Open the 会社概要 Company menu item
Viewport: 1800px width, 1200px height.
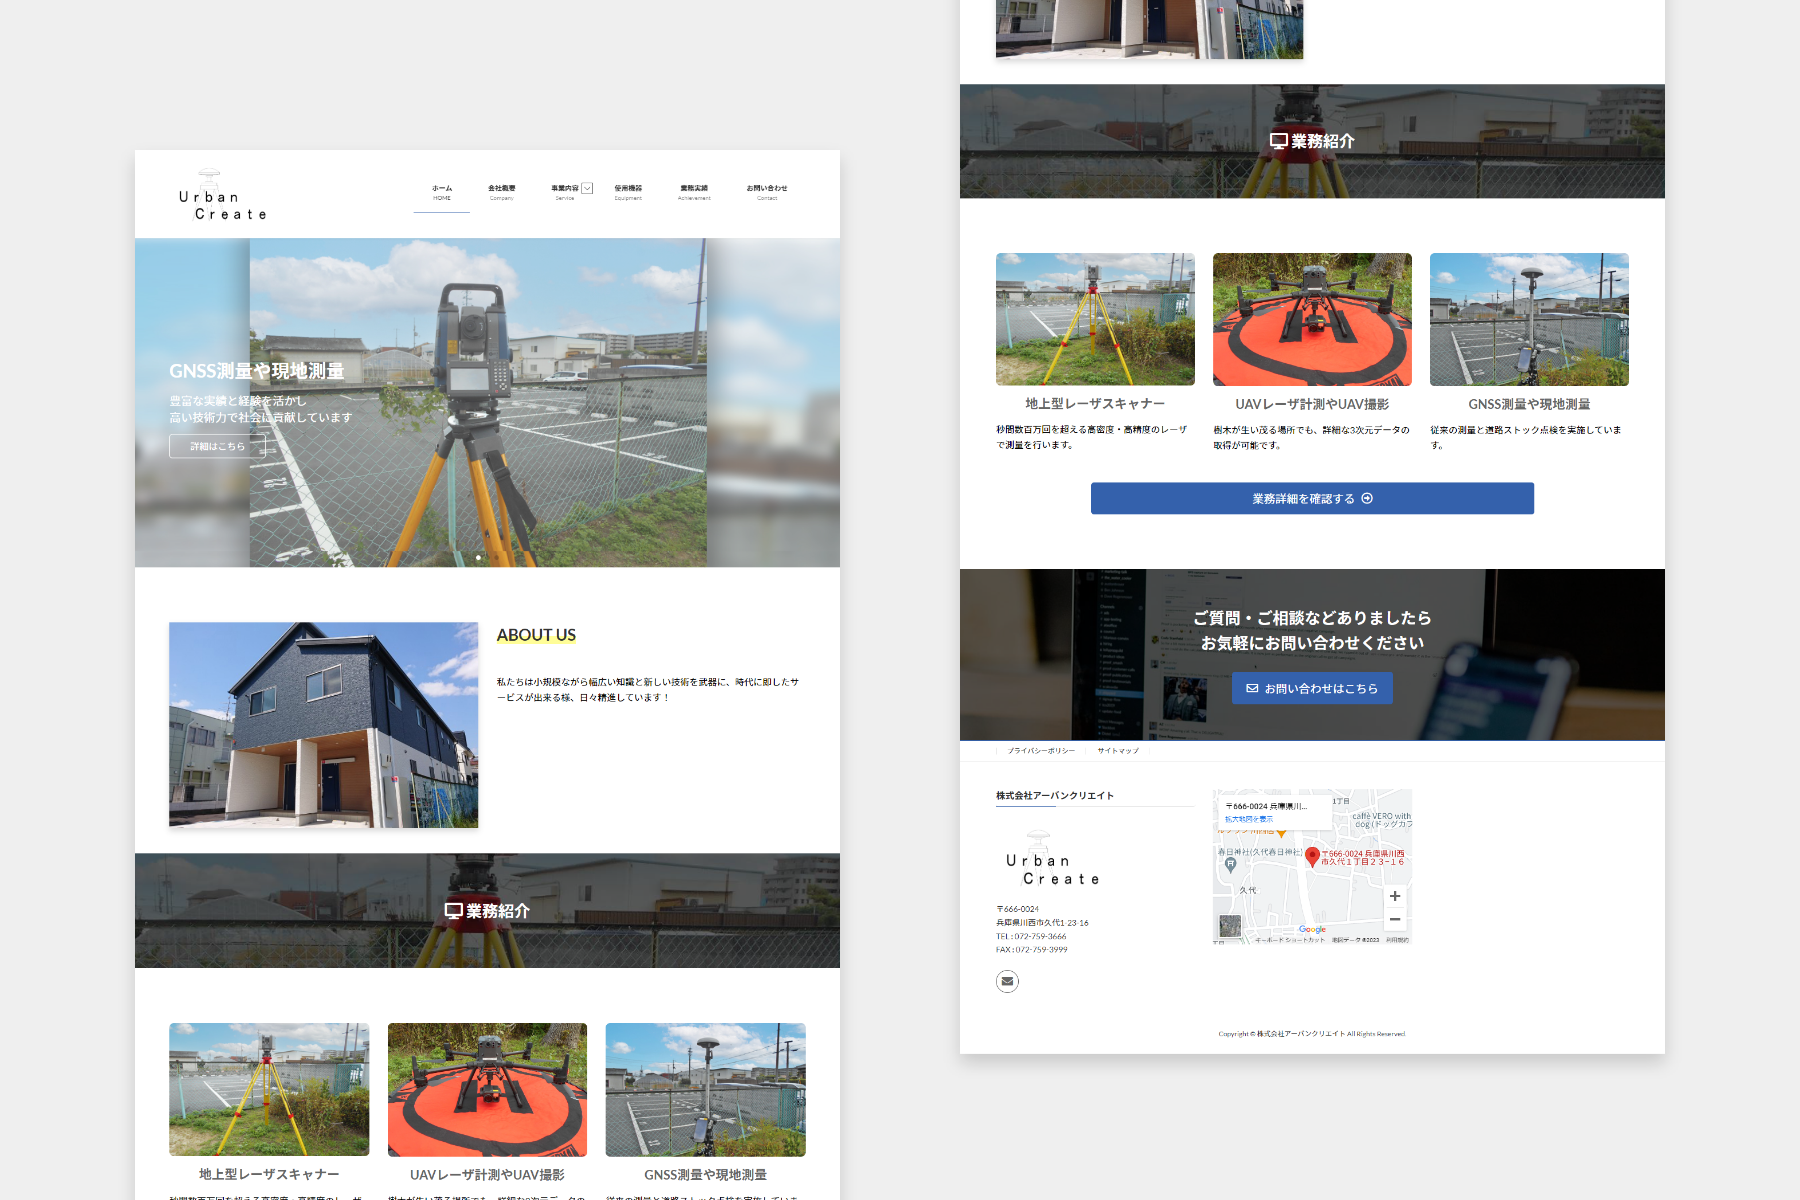click(501, 192)
